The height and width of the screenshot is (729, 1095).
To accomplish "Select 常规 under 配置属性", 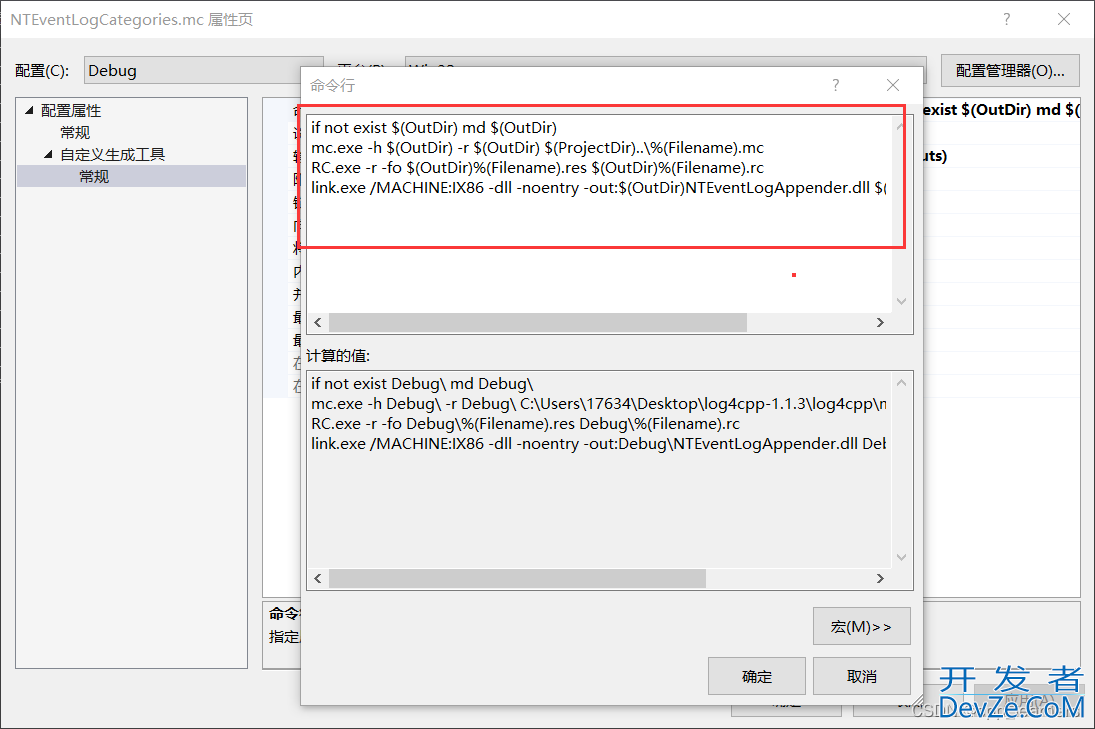I will click(x=75, y=132).
